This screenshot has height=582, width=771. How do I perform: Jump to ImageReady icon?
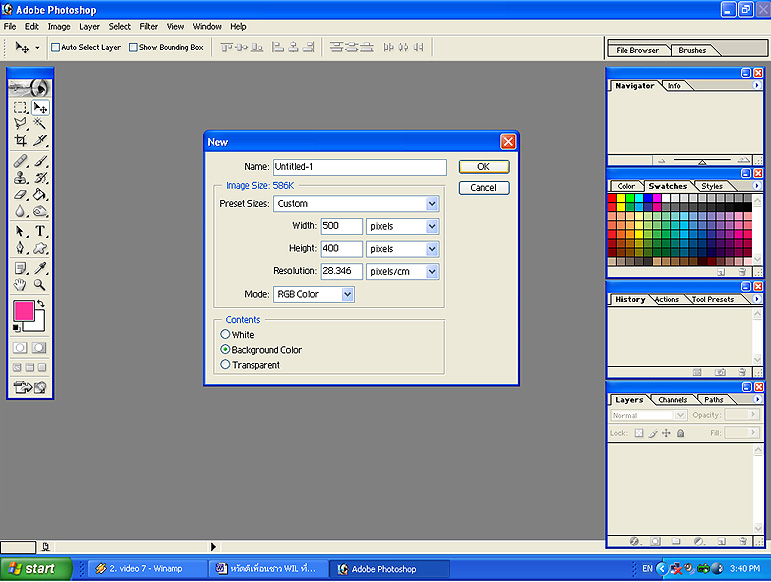30,387
